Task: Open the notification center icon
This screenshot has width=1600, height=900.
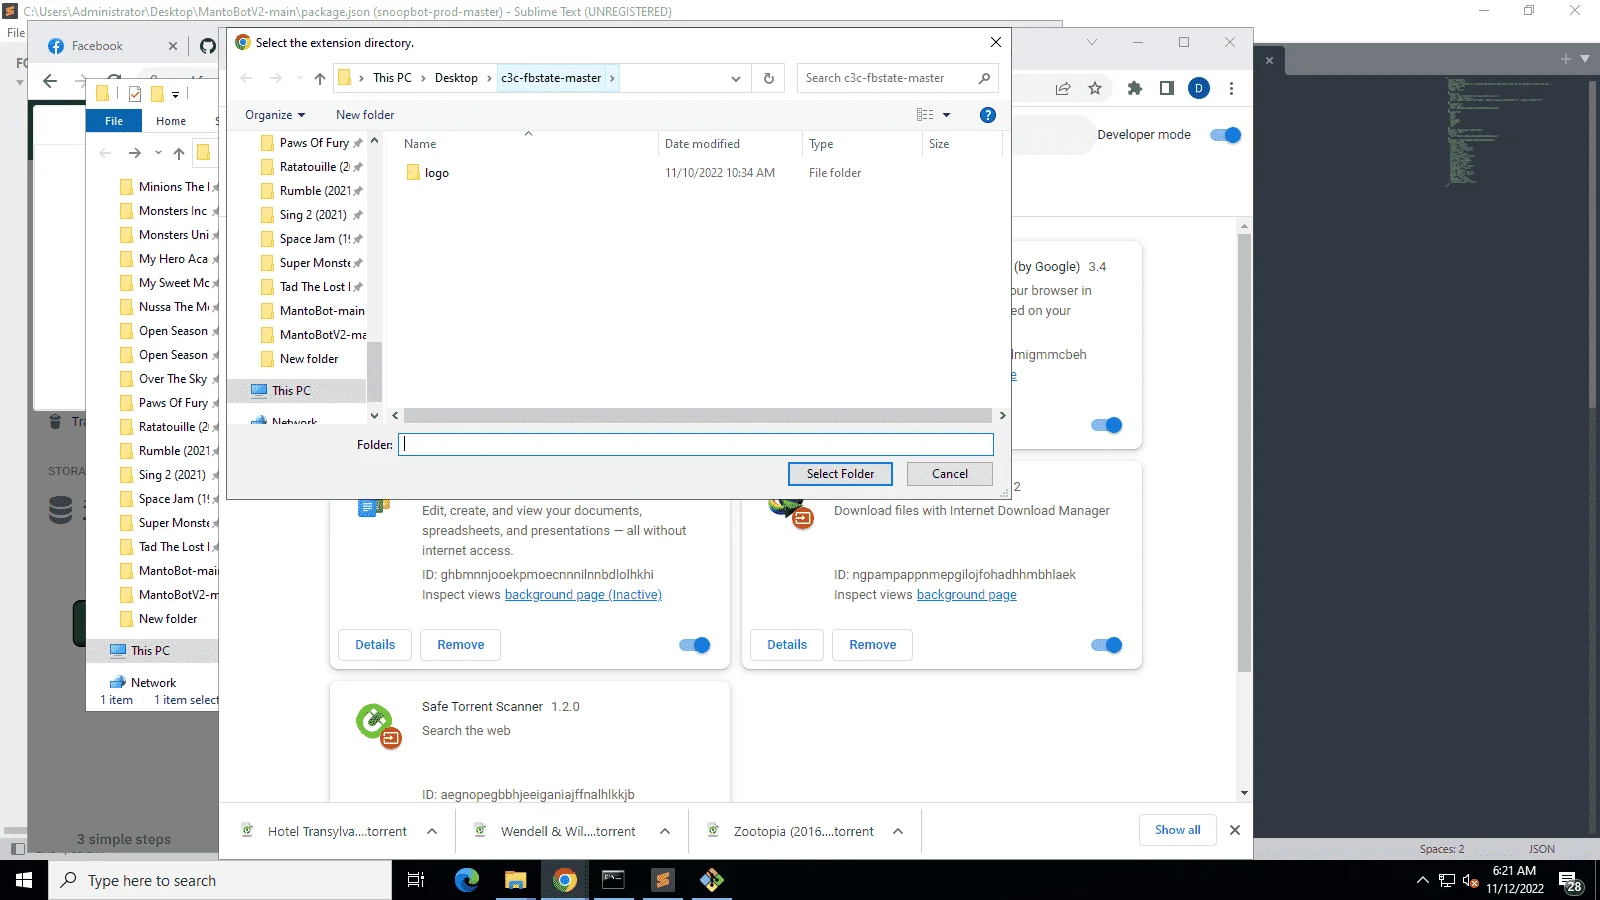Action: click(1569, 881)
